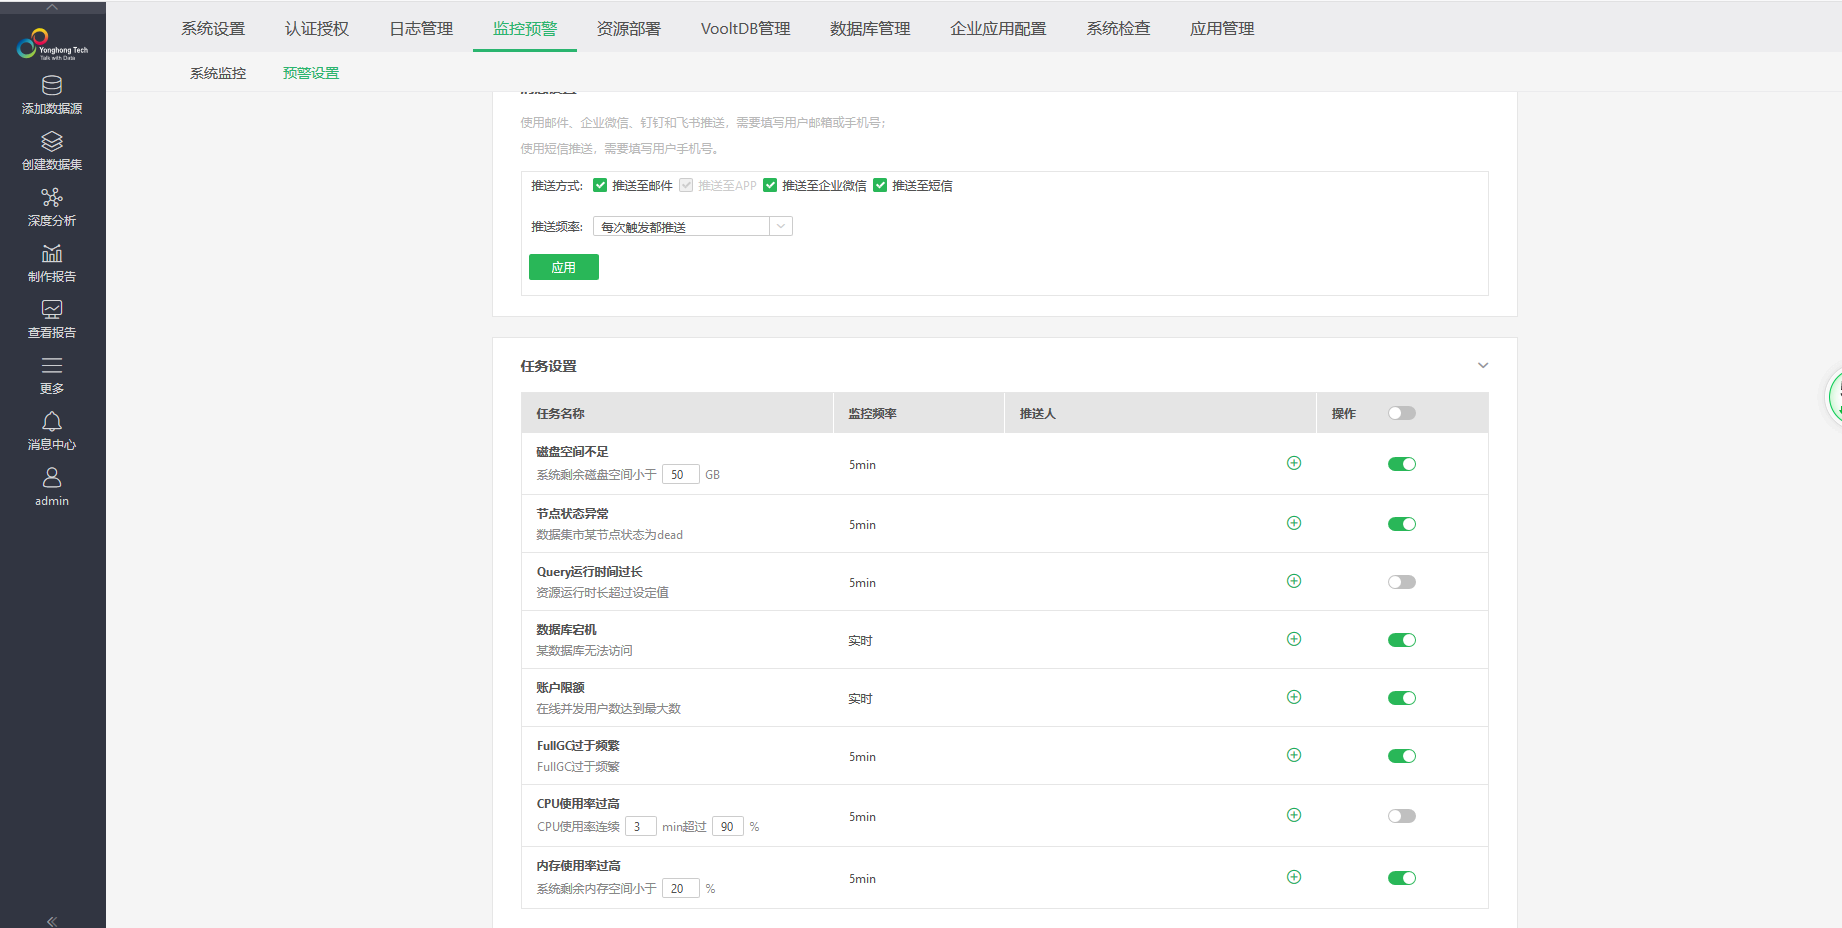Add a recipient for 磁盘空间不足
Screen dimensions: 1842x928
coord(1294,463)
